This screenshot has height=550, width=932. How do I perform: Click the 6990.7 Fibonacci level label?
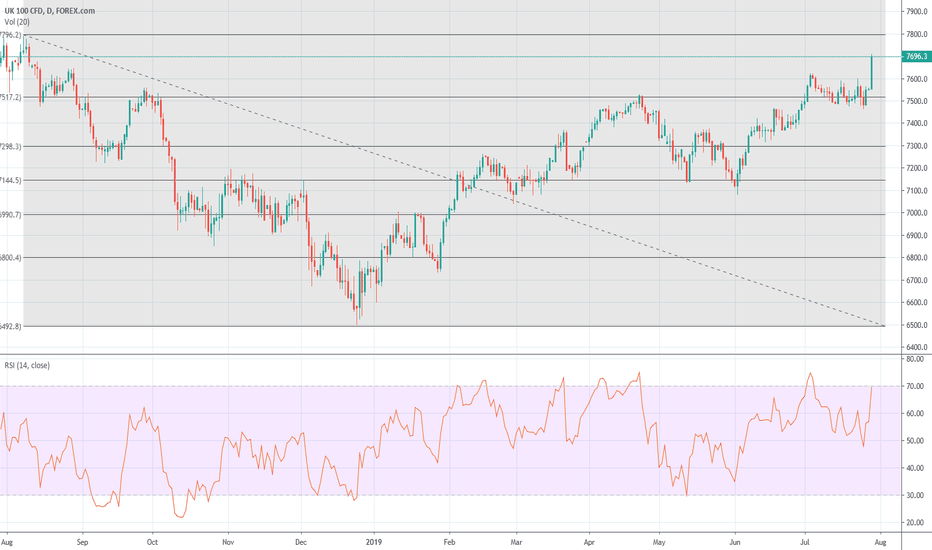[x=10, y=215]
